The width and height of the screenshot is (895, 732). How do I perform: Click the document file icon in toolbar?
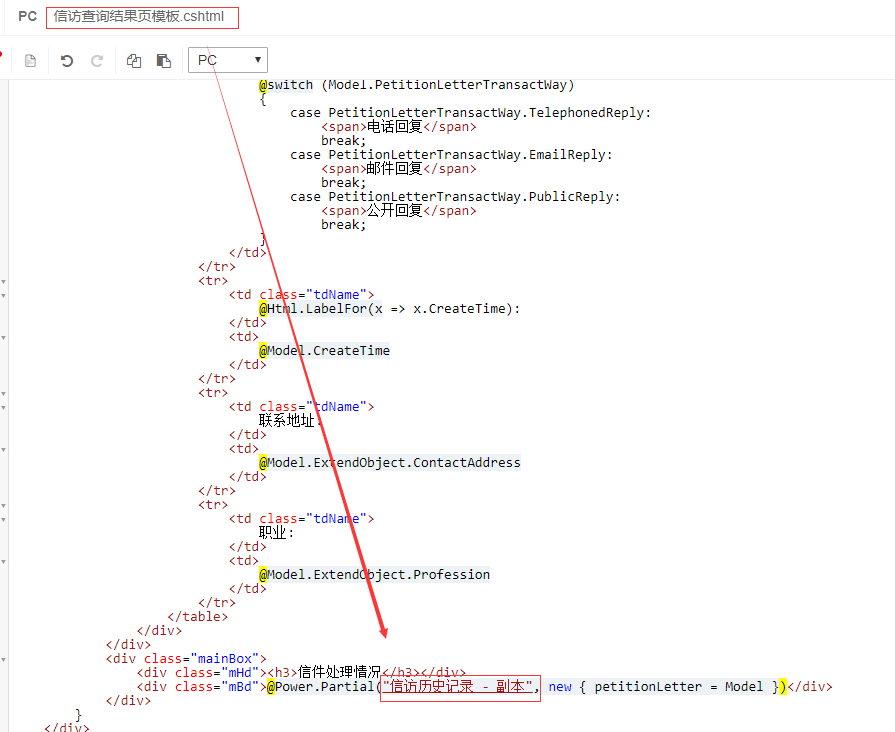(x=30, y=61)
